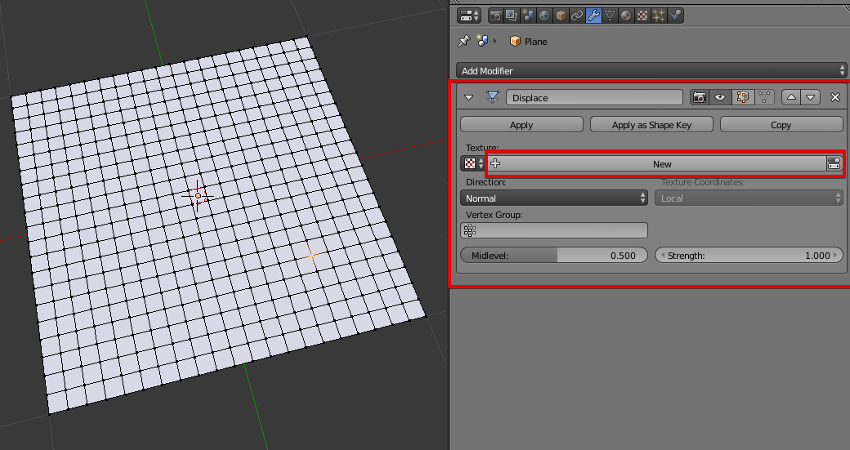The image size is (850, 450).
Task: Show the texture settings icon next to New
Action: point(833,164)
